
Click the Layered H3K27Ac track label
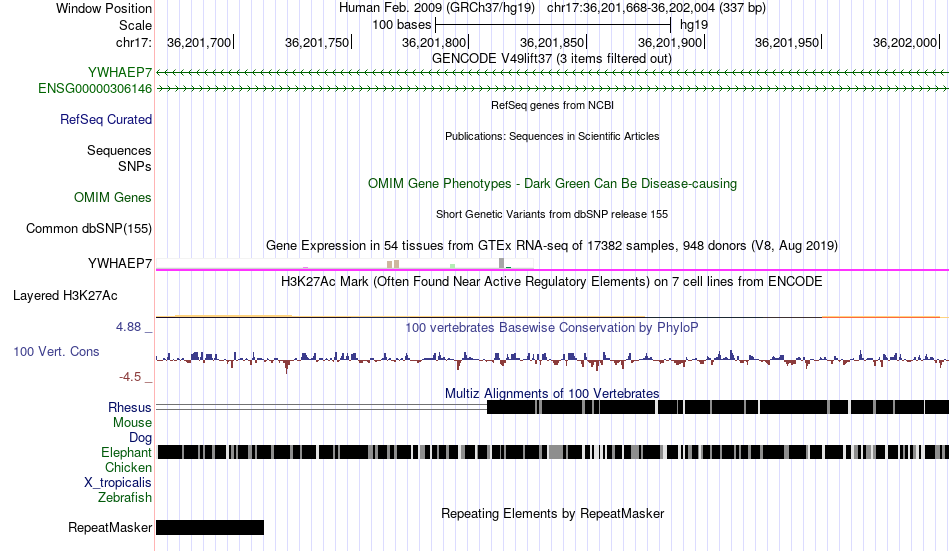65,296
